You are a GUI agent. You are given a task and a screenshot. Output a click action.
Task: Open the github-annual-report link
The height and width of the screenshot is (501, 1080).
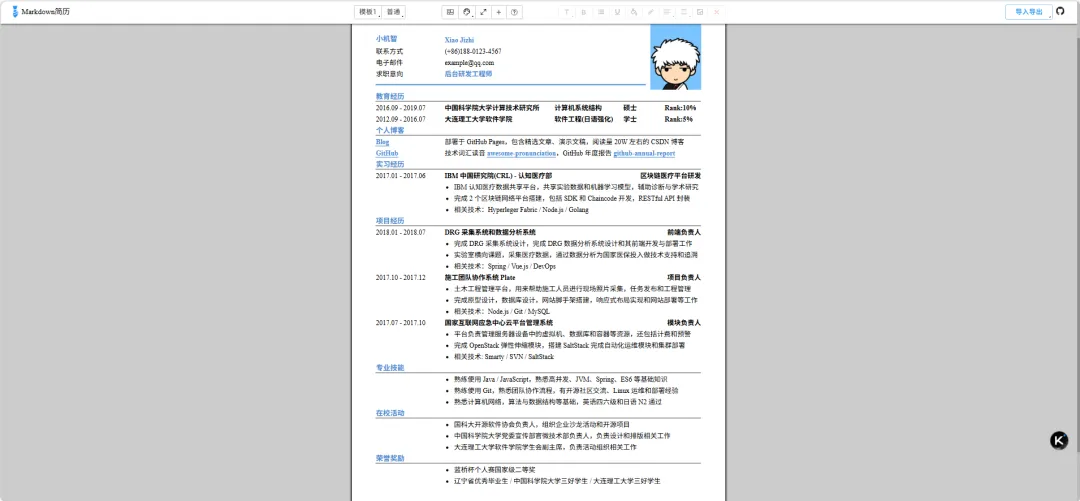644,153
